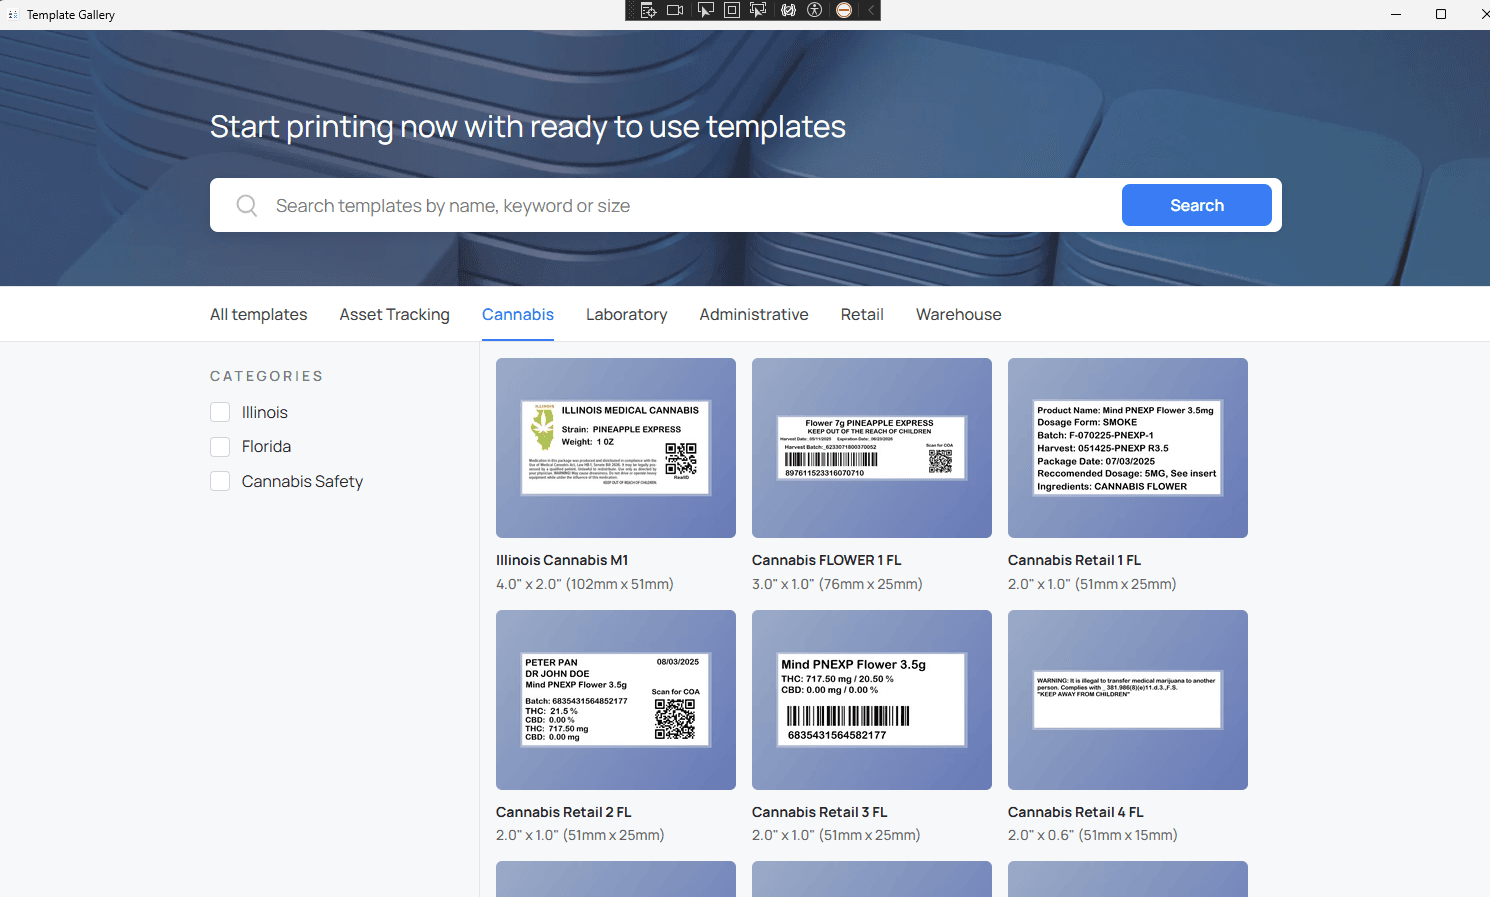
Task: Activate the region capture square icon
Action: click(x=731, y=10)
